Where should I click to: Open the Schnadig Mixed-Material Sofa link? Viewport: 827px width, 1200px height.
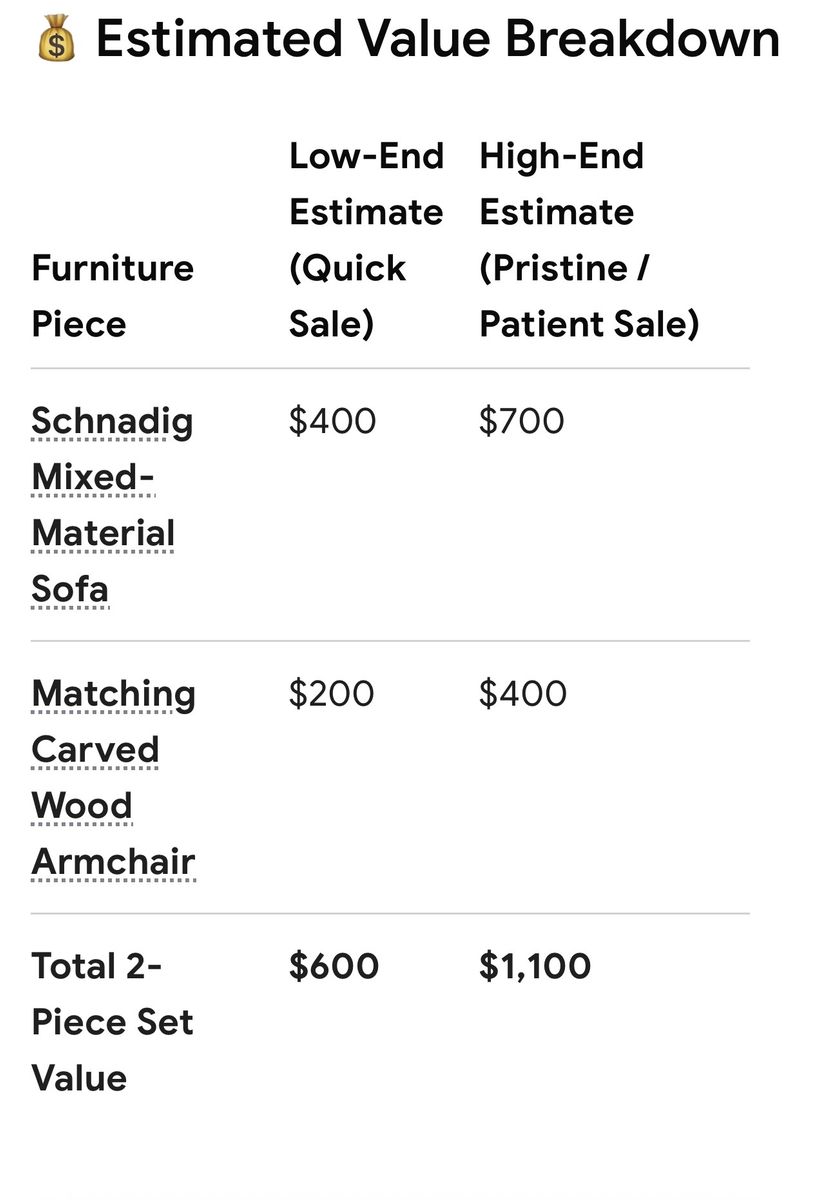pos(112,505)
